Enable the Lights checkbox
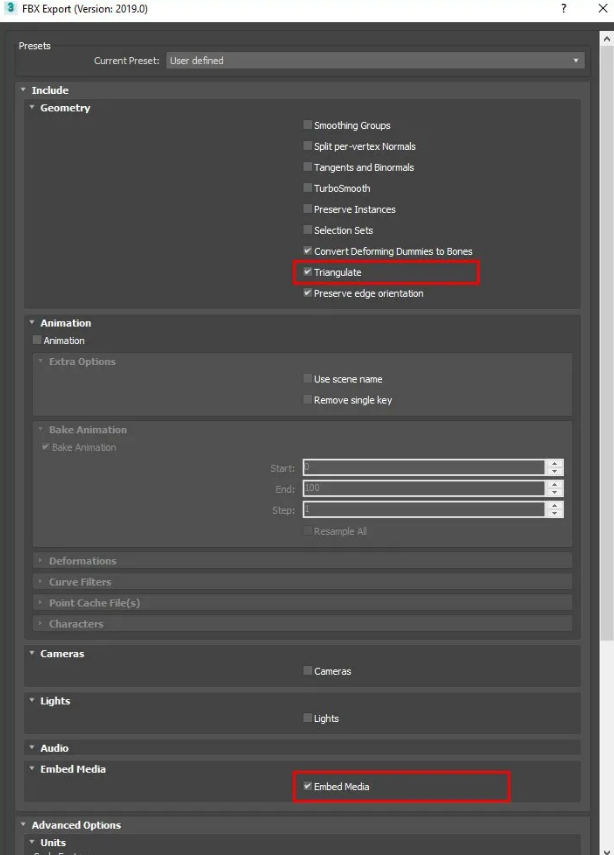 click(x=308, y=718)
